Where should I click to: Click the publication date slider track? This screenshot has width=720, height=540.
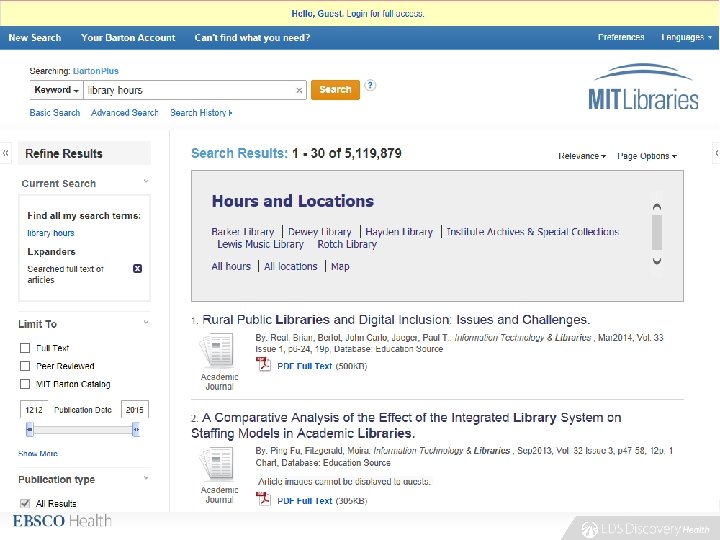point(83,430)
